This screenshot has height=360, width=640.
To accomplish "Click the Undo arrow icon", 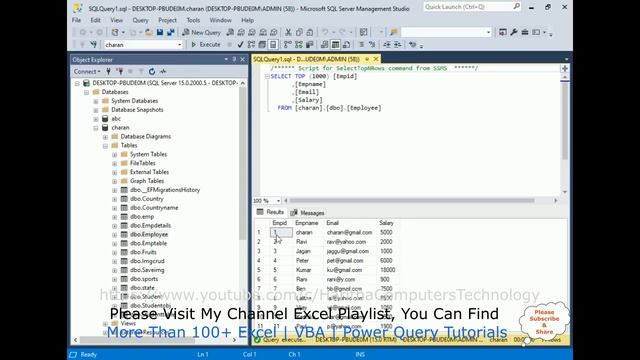I will [x=325, y=32].
